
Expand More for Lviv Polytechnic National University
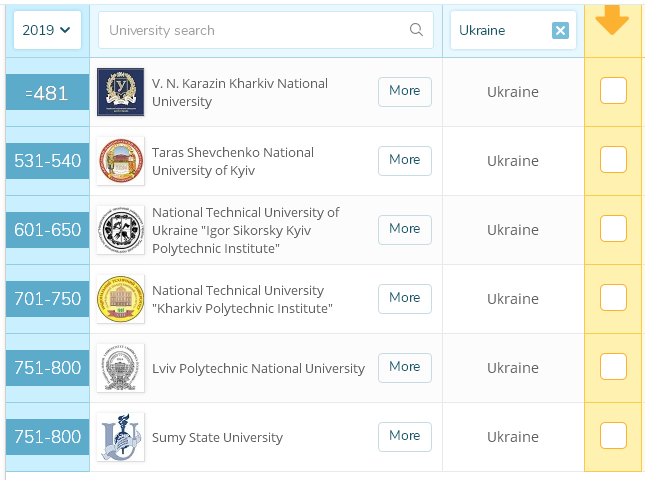[x=405, y=367]
